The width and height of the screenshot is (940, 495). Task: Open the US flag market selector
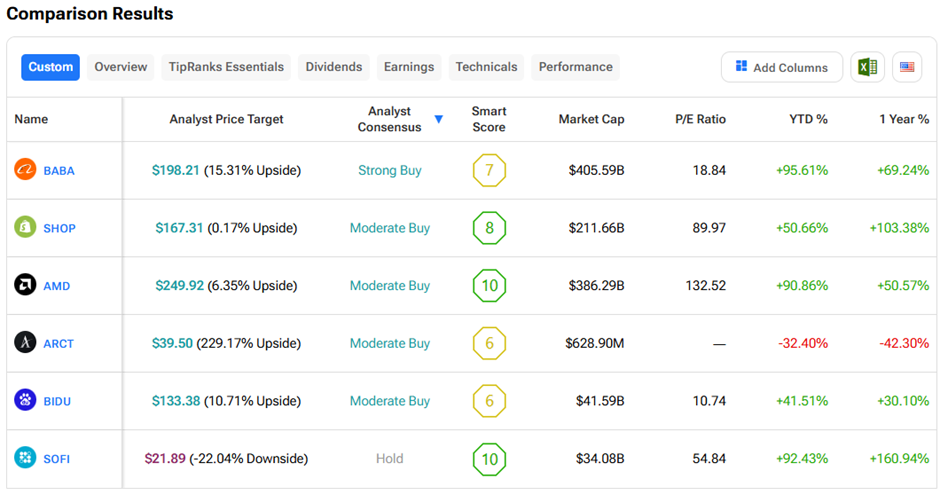(907, 67)
